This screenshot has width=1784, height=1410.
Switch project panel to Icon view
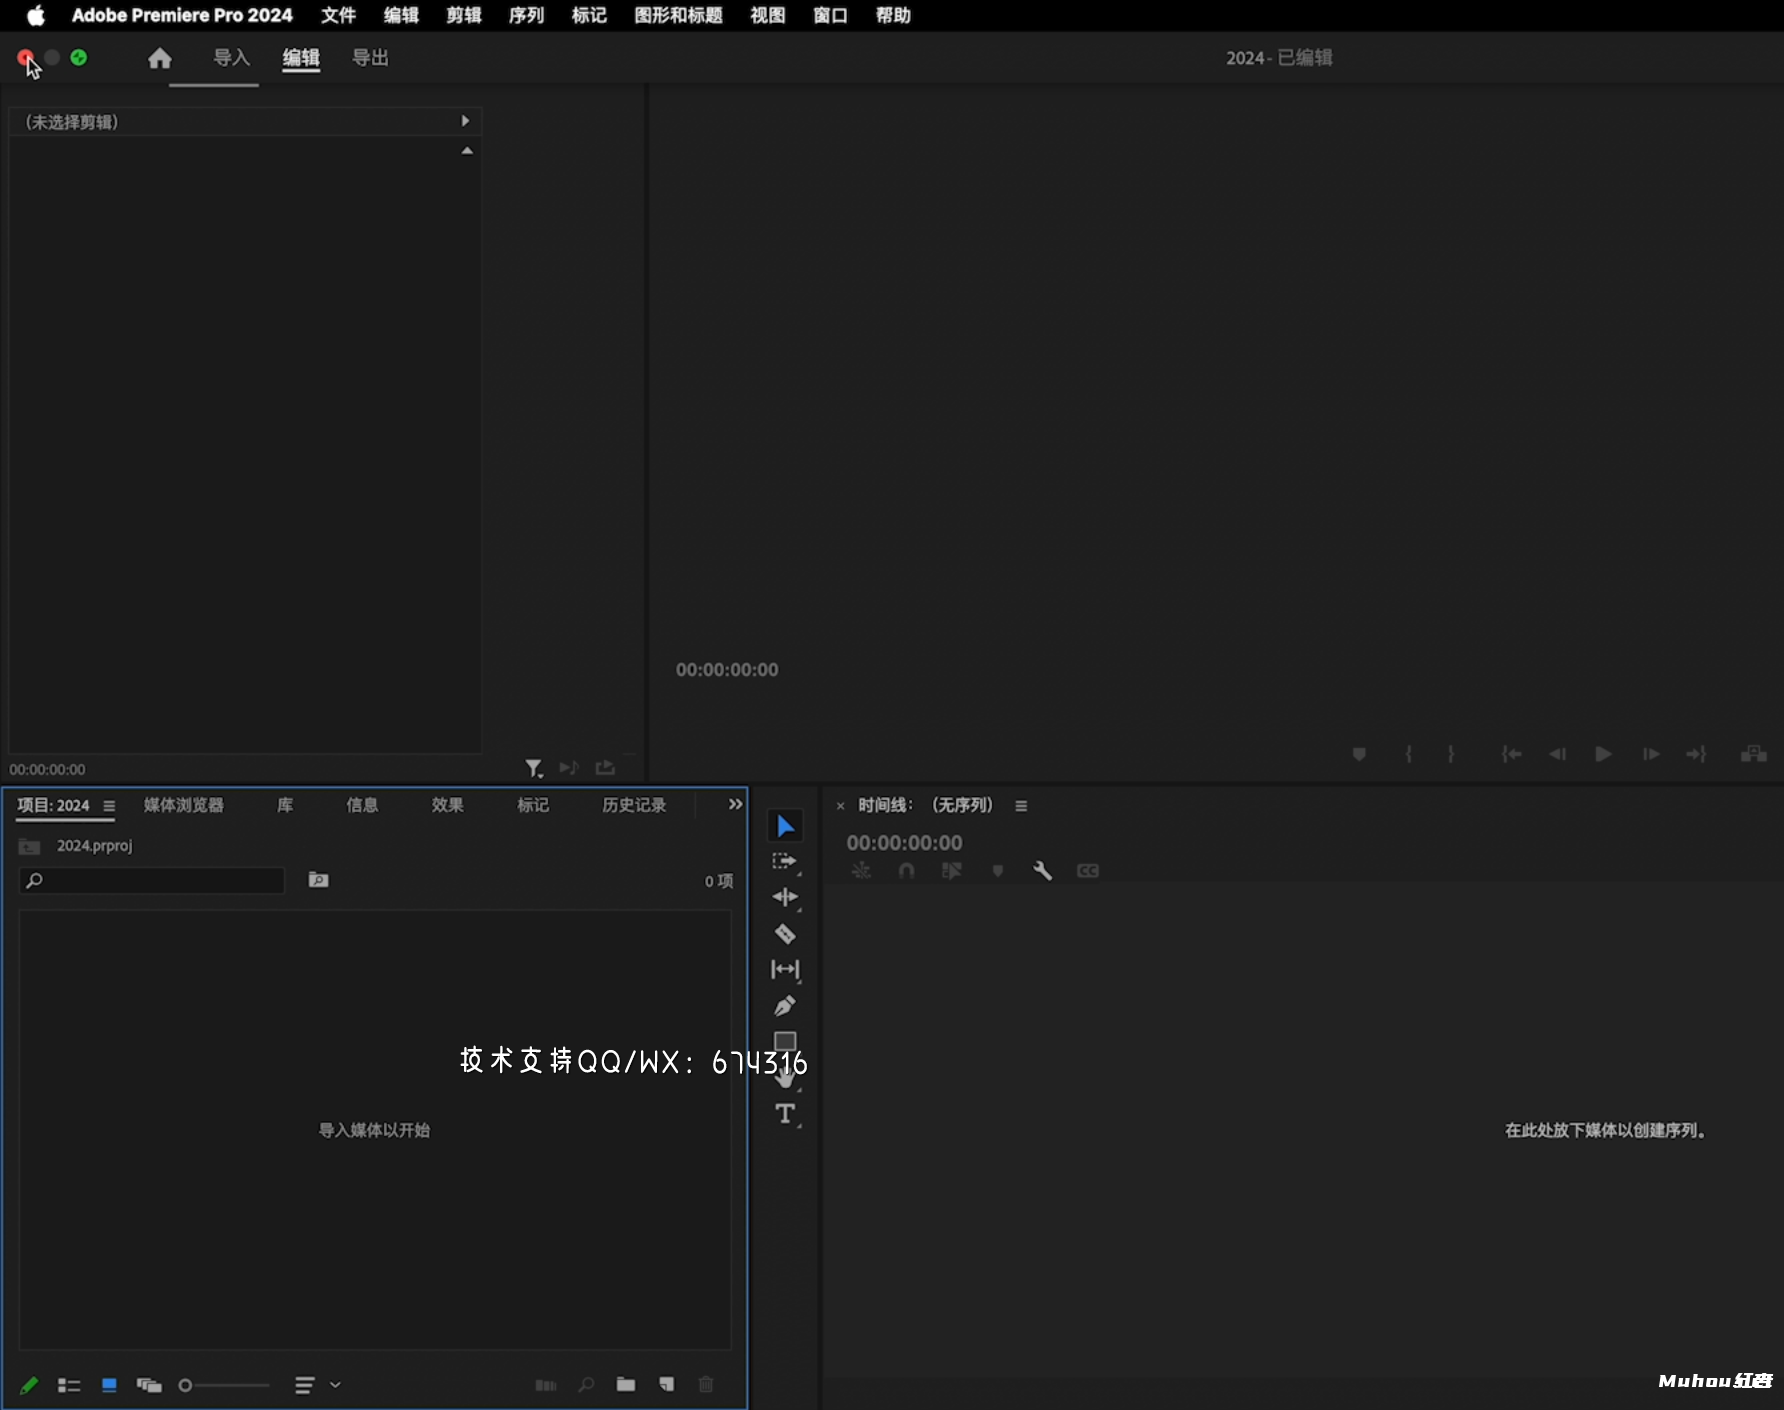tap(109, 1385)
